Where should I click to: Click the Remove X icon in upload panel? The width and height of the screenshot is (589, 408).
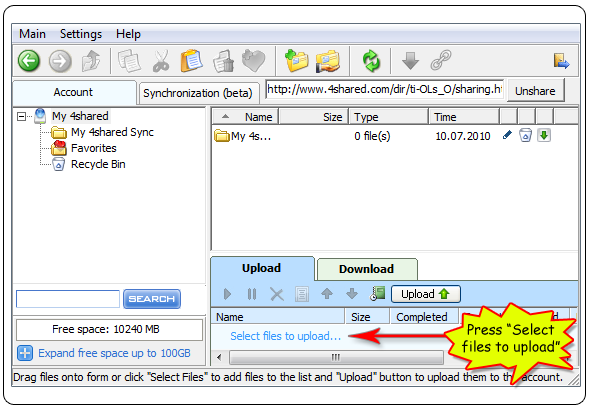click(277, 294)
